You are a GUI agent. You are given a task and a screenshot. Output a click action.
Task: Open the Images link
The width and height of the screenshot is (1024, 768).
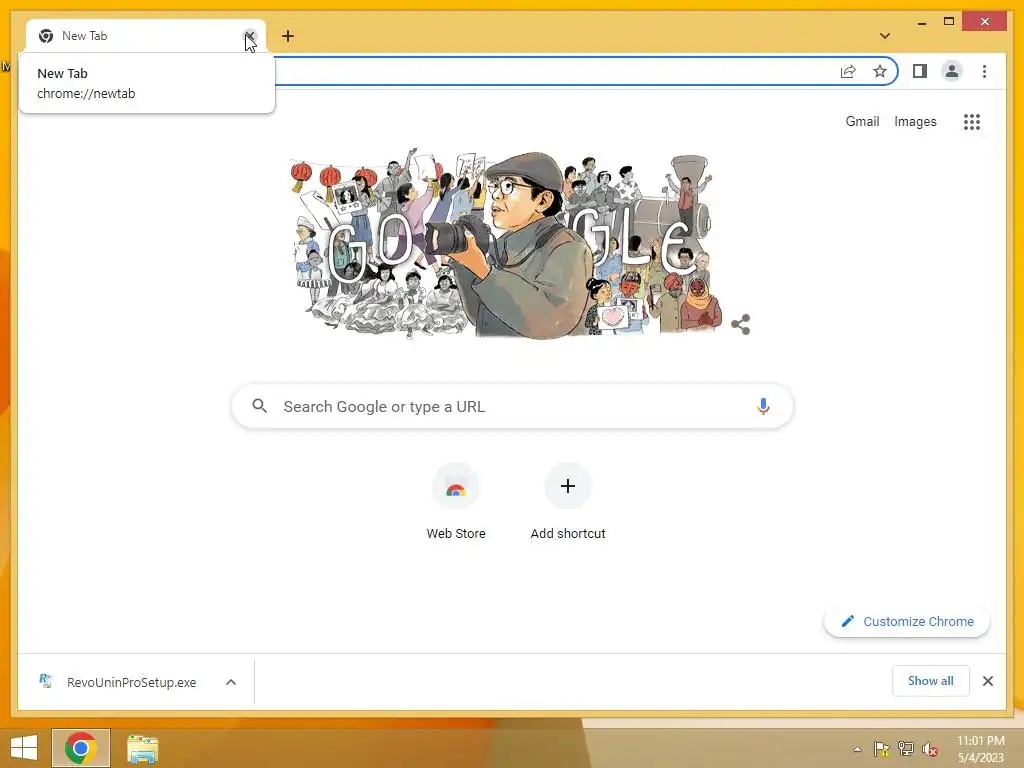coord(915,121)
